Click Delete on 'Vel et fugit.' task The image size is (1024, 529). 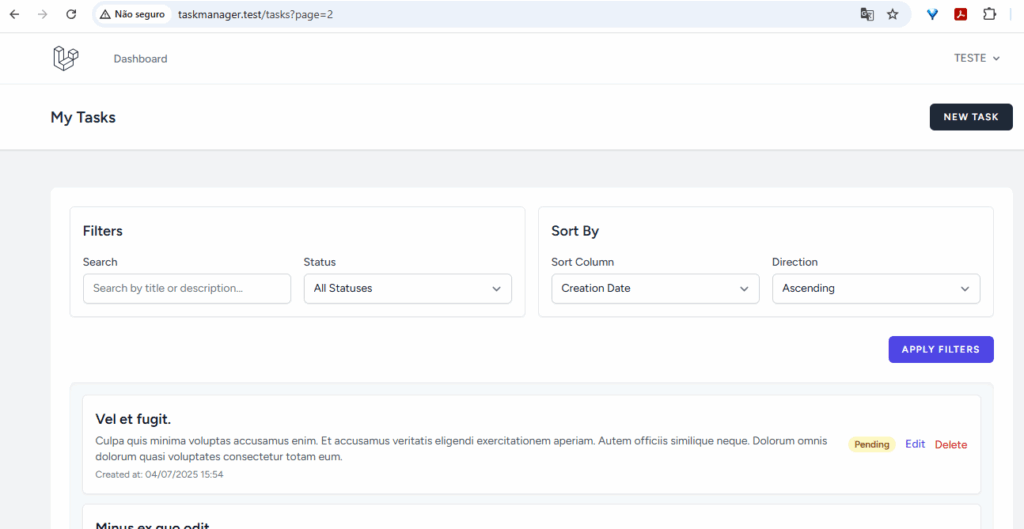point(951,445)
